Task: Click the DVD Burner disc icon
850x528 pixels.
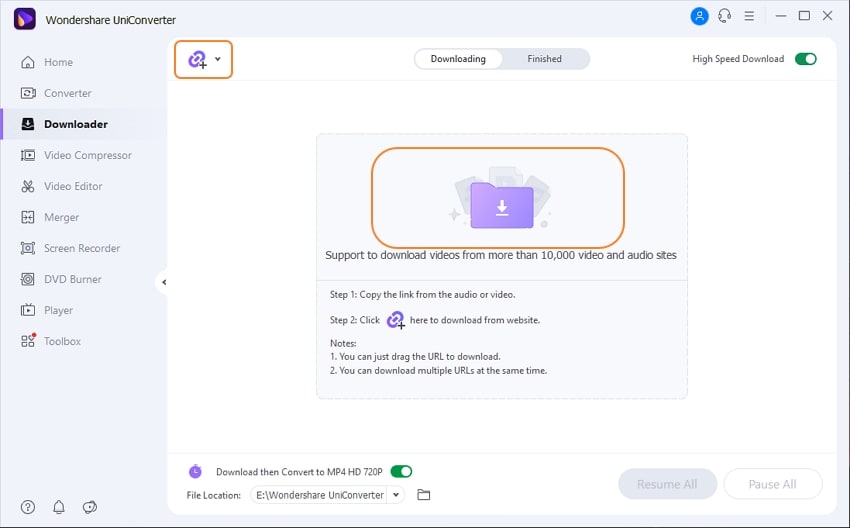Action: point(28,279)
